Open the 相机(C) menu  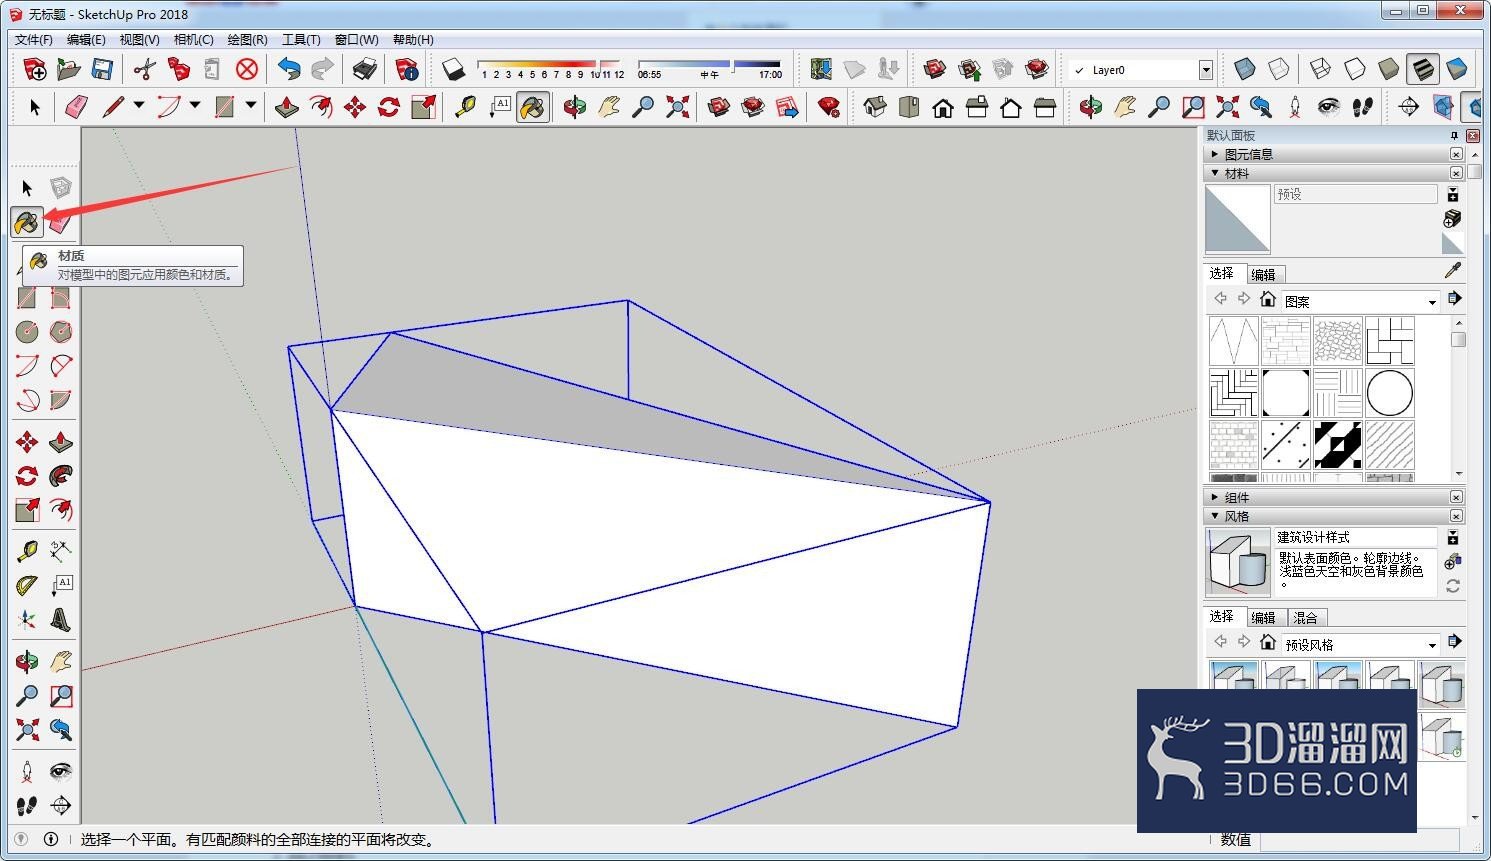pyautogui.click(x=193, y=40)
